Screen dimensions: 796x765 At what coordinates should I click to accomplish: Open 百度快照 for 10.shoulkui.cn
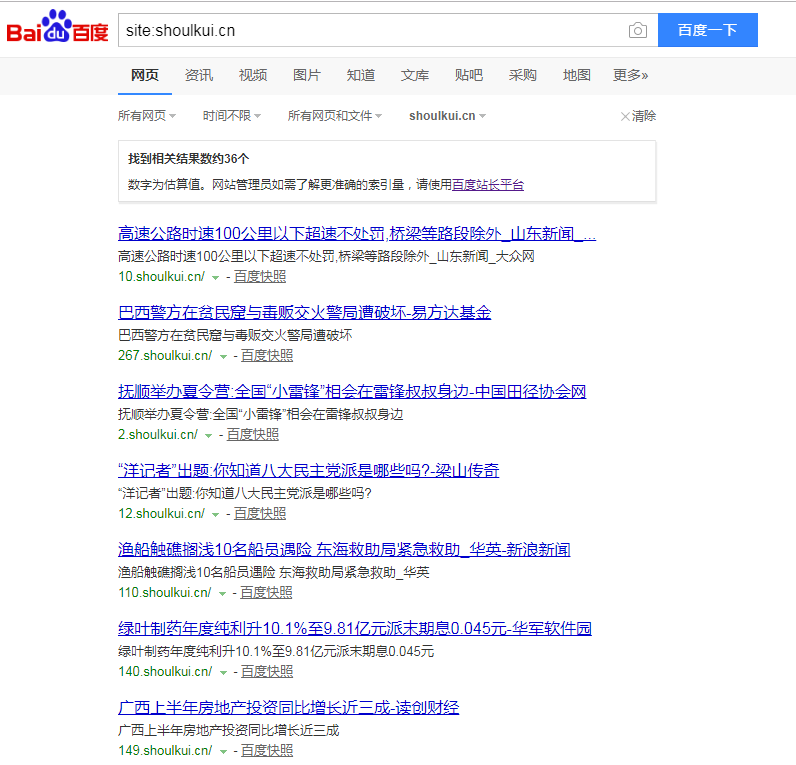(x=260, y=277)
